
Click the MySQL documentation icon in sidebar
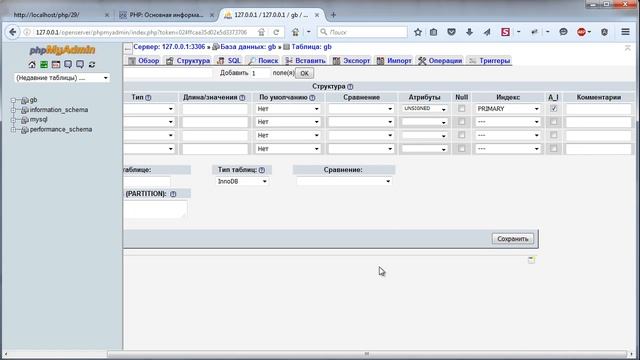[x=80, y=64]
